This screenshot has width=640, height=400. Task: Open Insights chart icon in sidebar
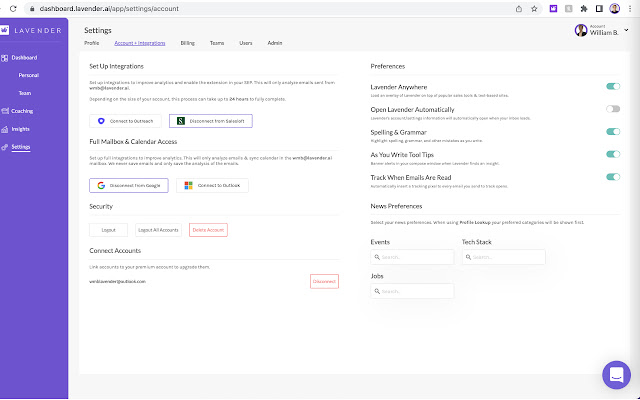pos(5,129)
